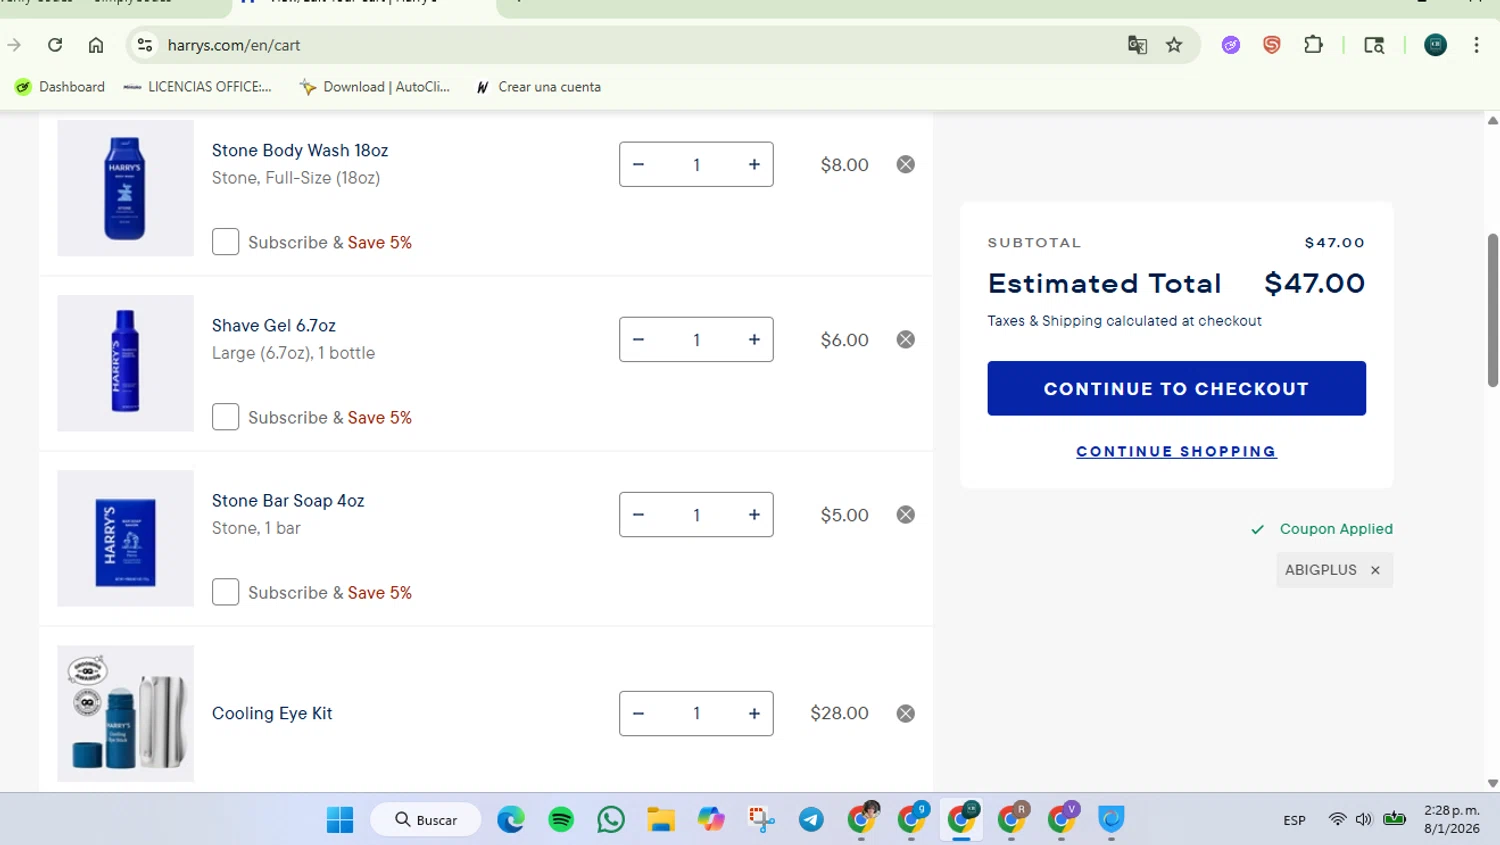1500x845 pixels.
Task: Increase Stone Body Wash quantity
Action: (754, 164)
